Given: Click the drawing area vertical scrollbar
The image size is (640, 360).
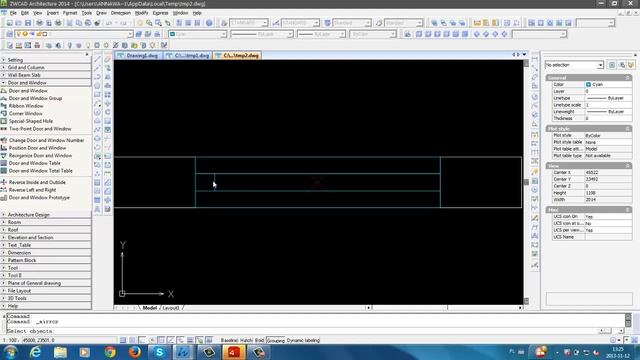Looking at the screenshot, I should tap(526, 182).
